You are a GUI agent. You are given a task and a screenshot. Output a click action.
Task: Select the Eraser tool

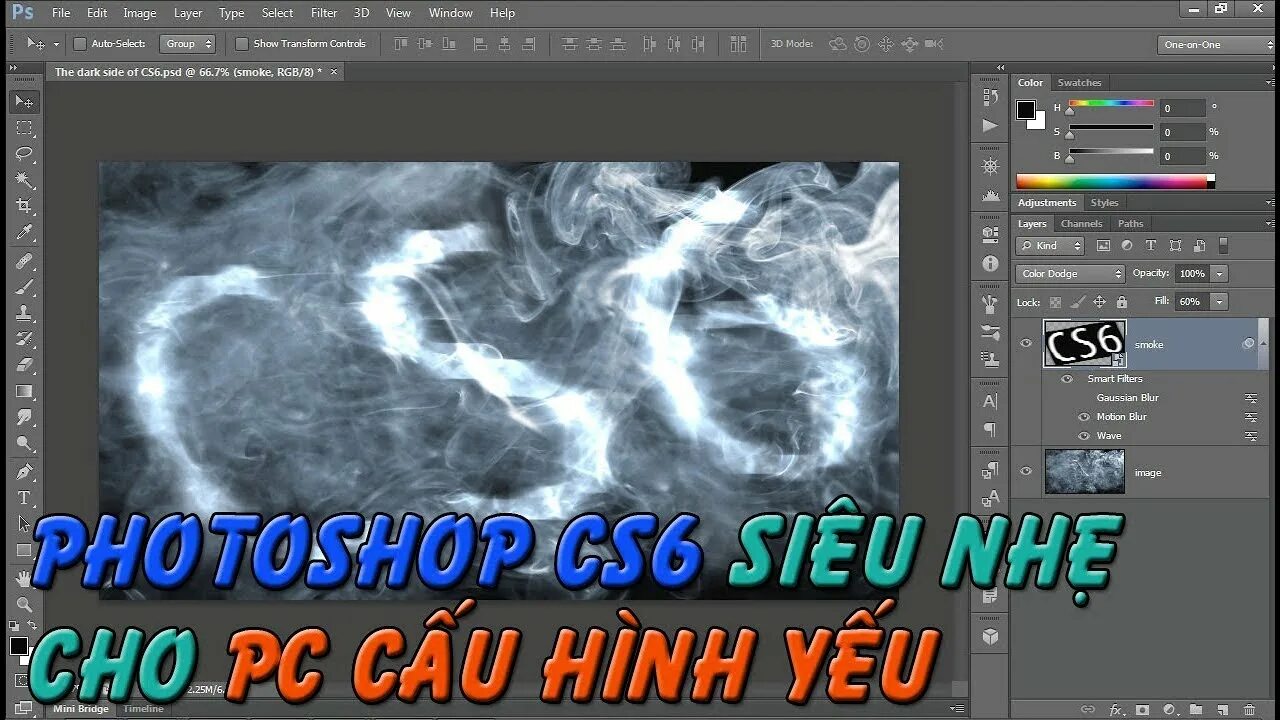[24, 365]
